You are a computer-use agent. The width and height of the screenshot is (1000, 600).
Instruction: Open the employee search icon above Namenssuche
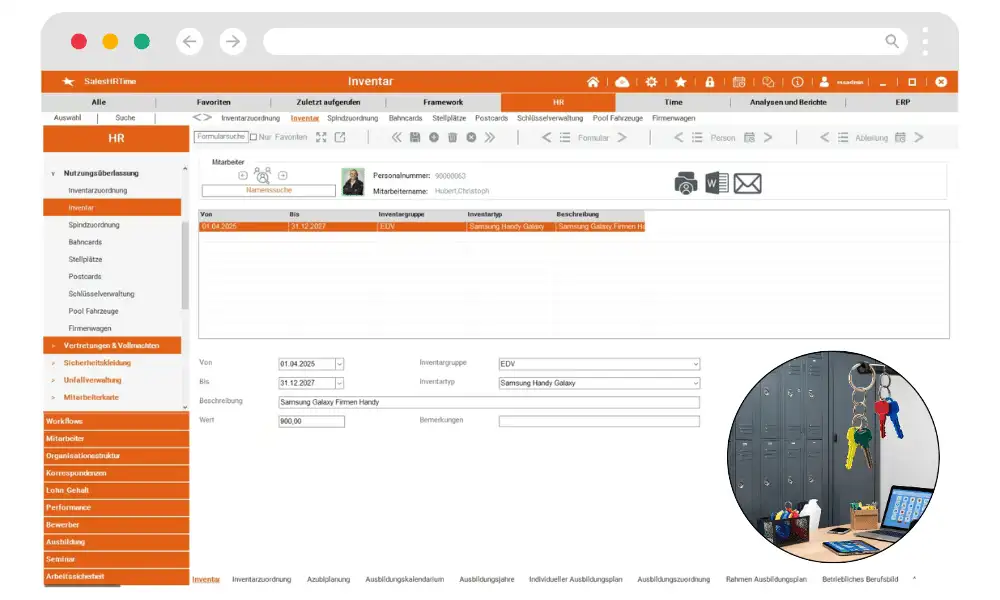262,175
